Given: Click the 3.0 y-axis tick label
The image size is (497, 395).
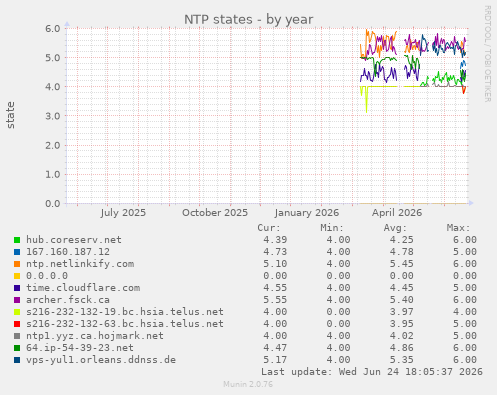Looking at the screenshot, I should [x=53, y=116].
